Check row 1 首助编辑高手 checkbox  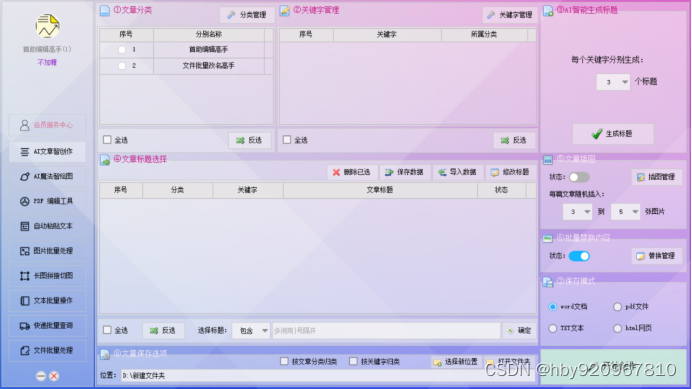[x=122, y=49]
